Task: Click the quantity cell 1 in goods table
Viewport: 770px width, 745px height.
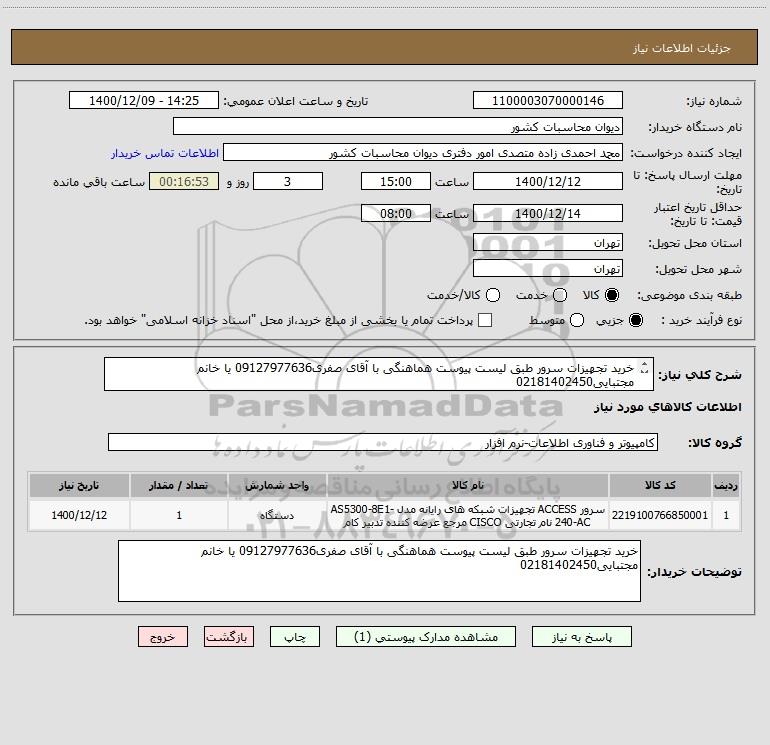Action: click(x=179, y=515)
